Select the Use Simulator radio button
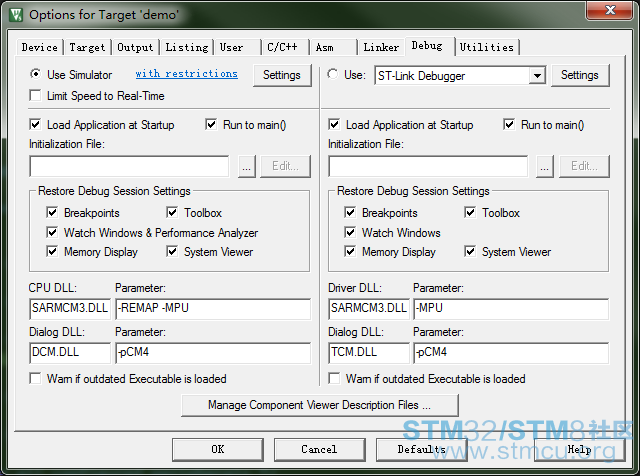Screen dimensions: 640x476 point(36,74)
